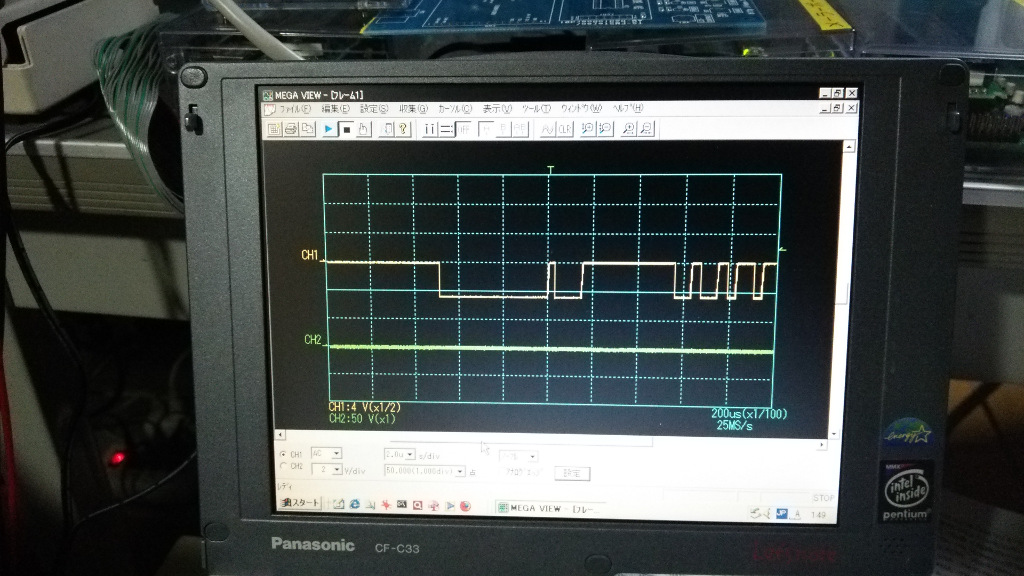Click the trigger level marker at right edge
Image resolution: width=1024 pixels, height=576 pixels.
[x=782, y=250]
